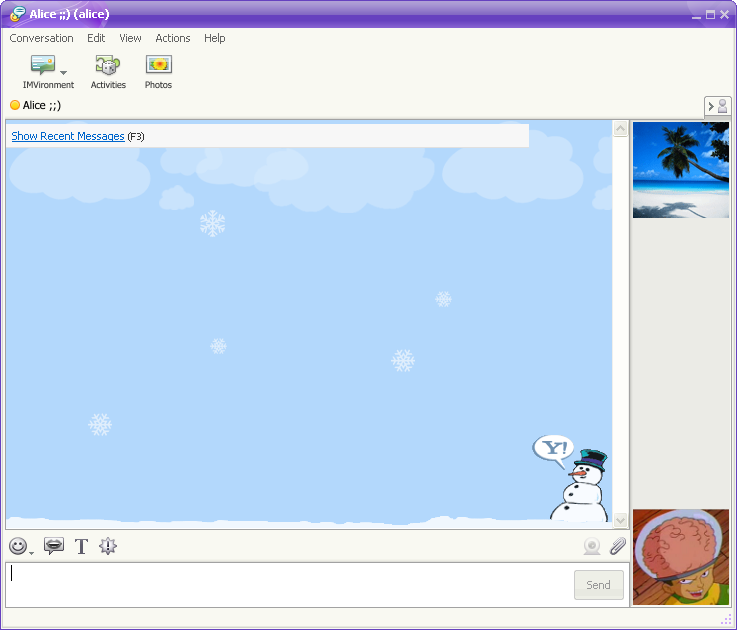The image size is (737, 630).
Task: Open the View menu
Action: 130,38
